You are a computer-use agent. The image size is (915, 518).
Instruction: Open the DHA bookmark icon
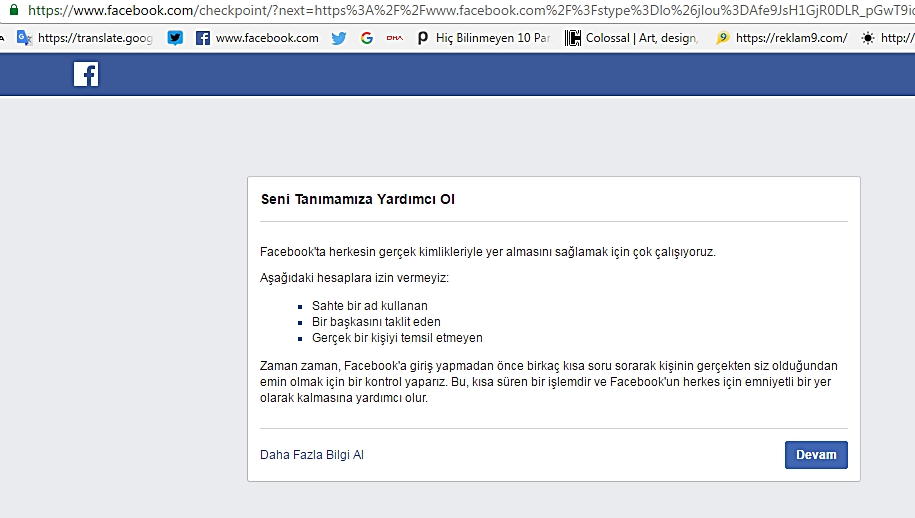(x=394, y=38)
